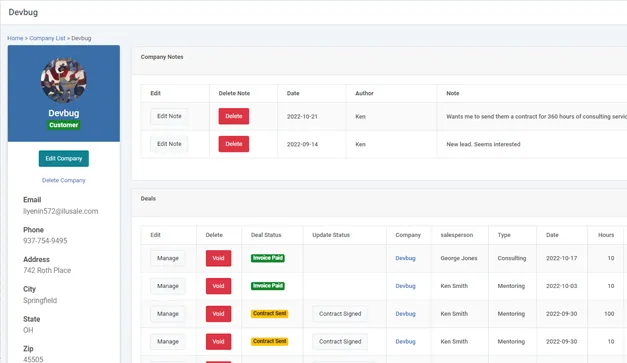Click the Devbug page title
This screenshot has width=627, height=363.
point(23,12)
